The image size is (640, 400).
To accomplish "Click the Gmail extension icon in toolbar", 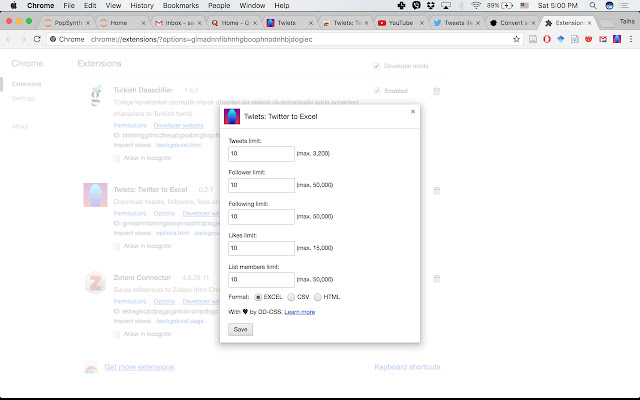I will 603,39.
